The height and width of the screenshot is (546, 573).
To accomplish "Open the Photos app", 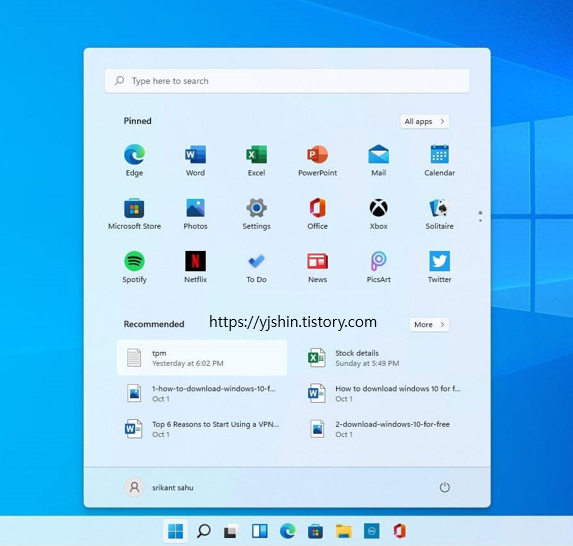I will pyautogui.click(x=195, y=213).
